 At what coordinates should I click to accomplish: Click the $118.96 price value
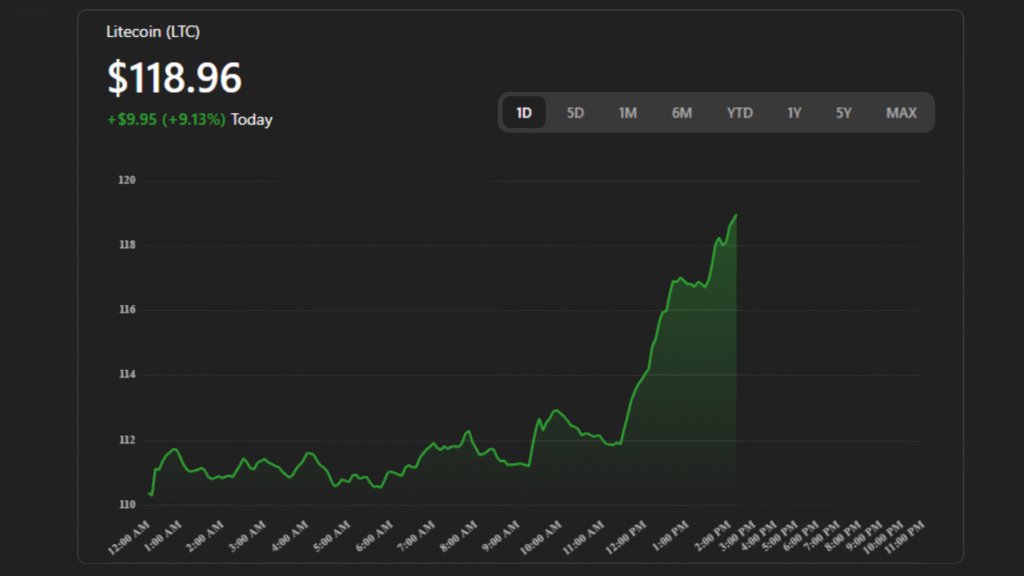click(x=174, y=78)
